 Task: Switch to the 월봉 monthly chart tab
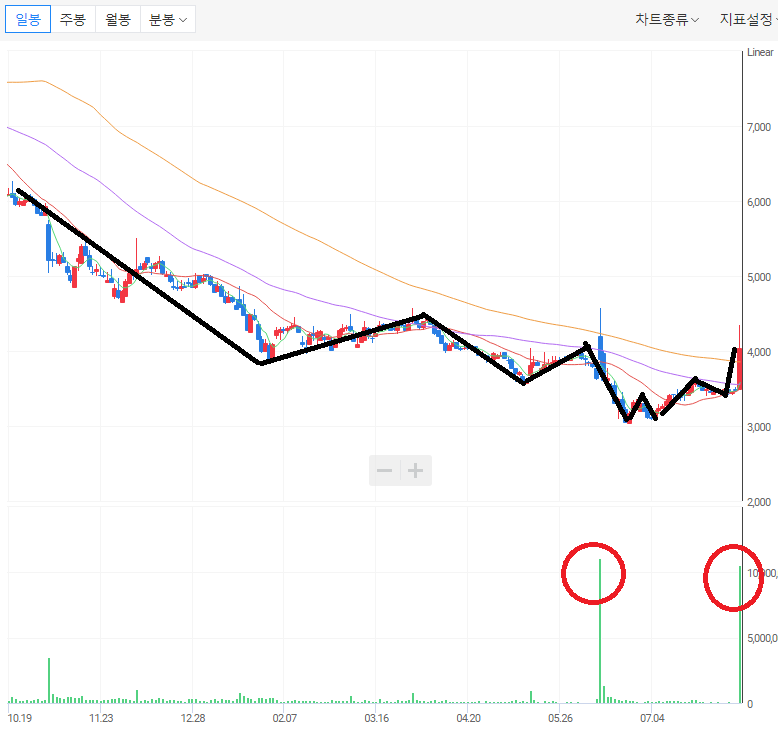(118, 19)
